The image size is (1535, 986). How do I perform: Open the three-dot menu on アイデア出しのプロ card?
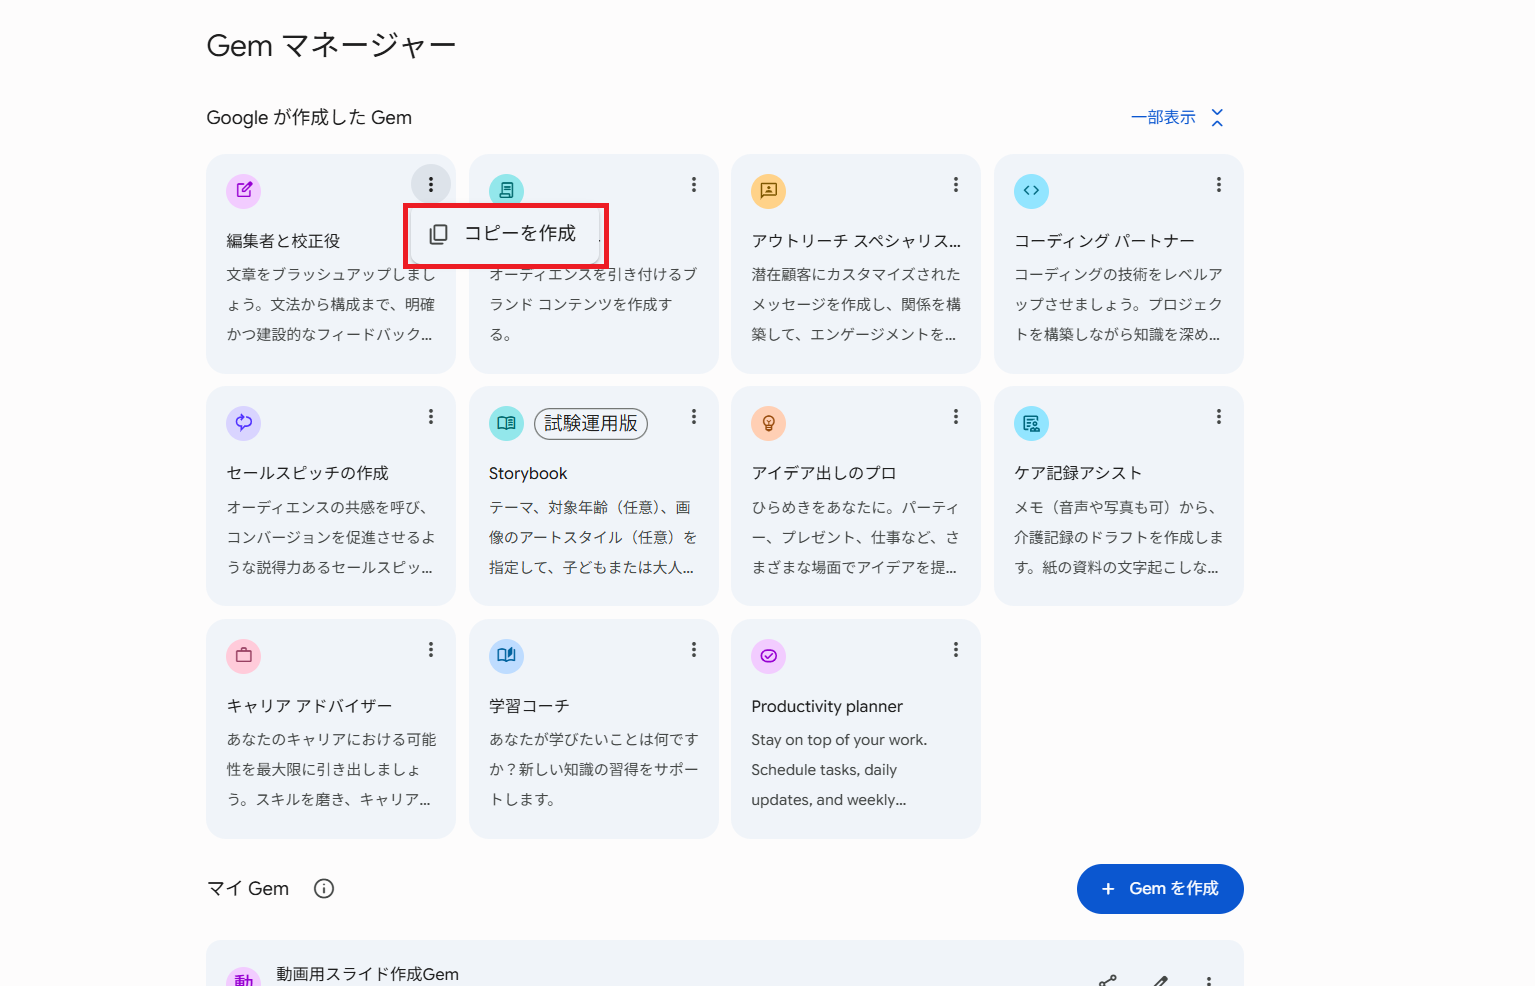coord(956,417)
